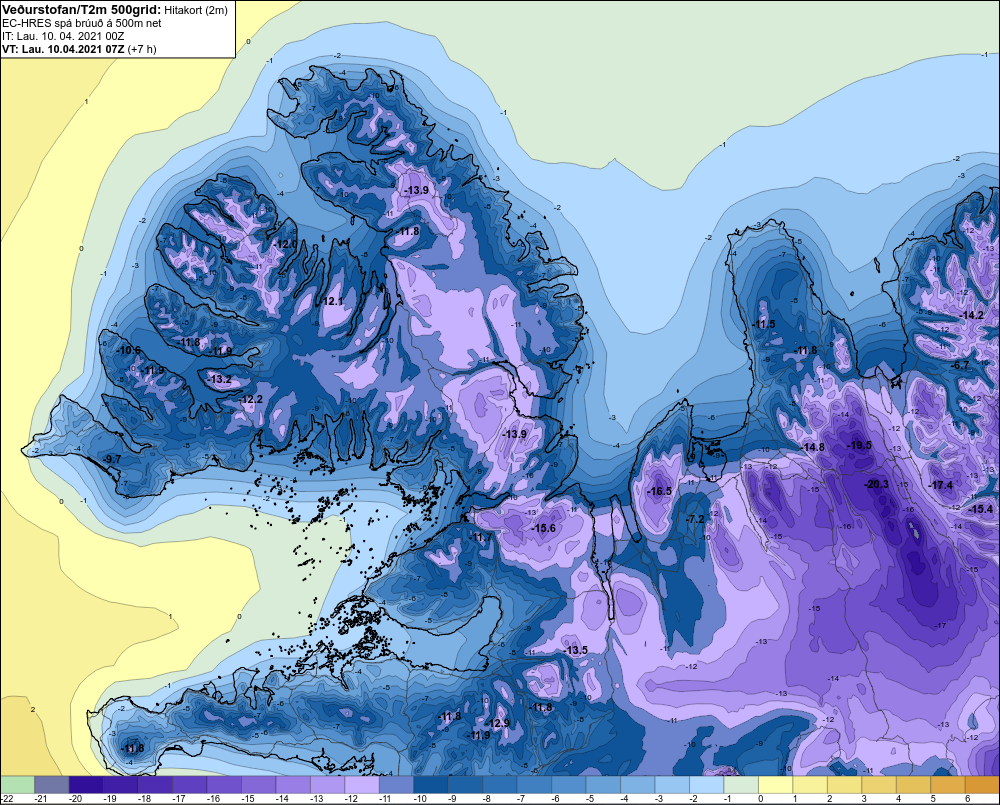The height and width of the screenshot is (805, 1000).
Task: Select legend swatch between -2 and -1
Action: (706, 785)
